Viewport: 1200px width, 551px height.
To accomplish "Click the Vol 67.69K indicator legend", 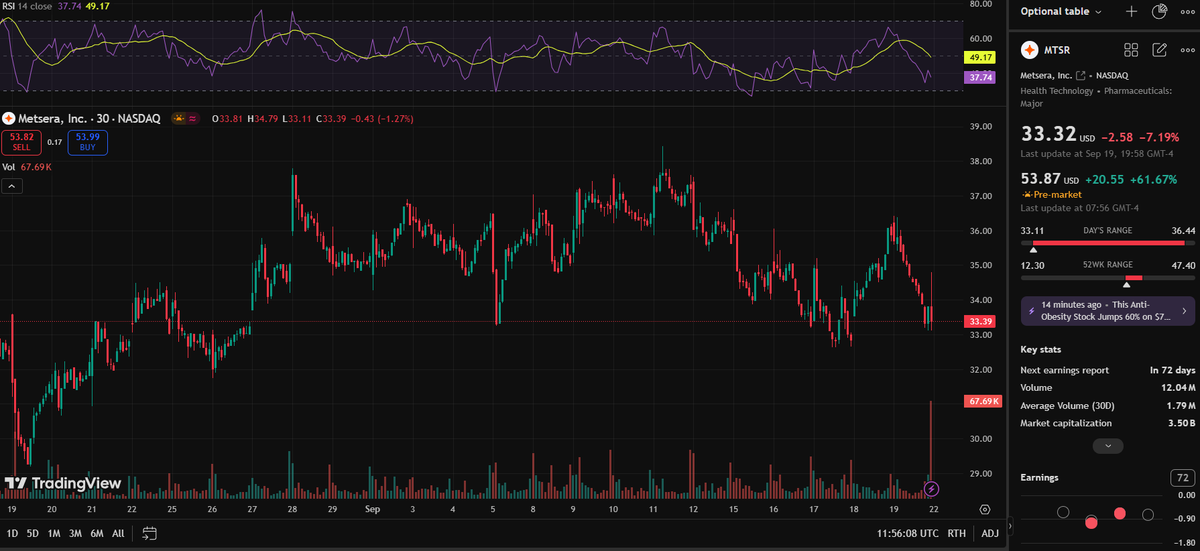I will click(x=26, y=167).
